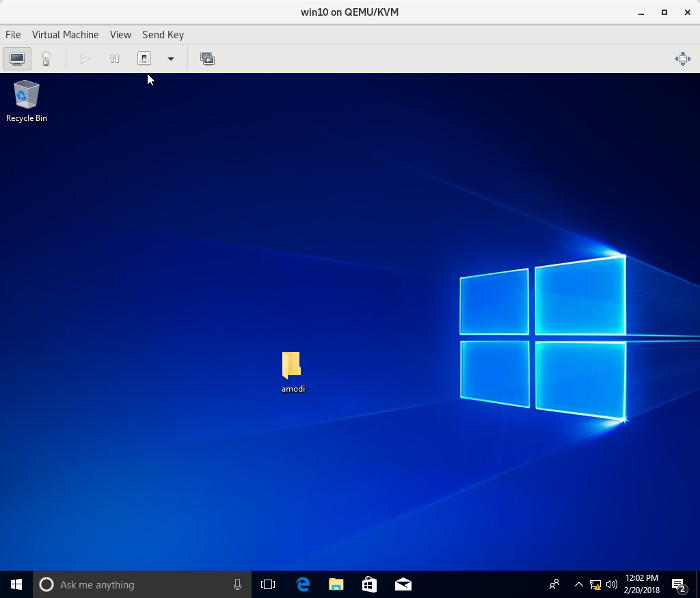Click the shut down VM button

pos(144,59)
